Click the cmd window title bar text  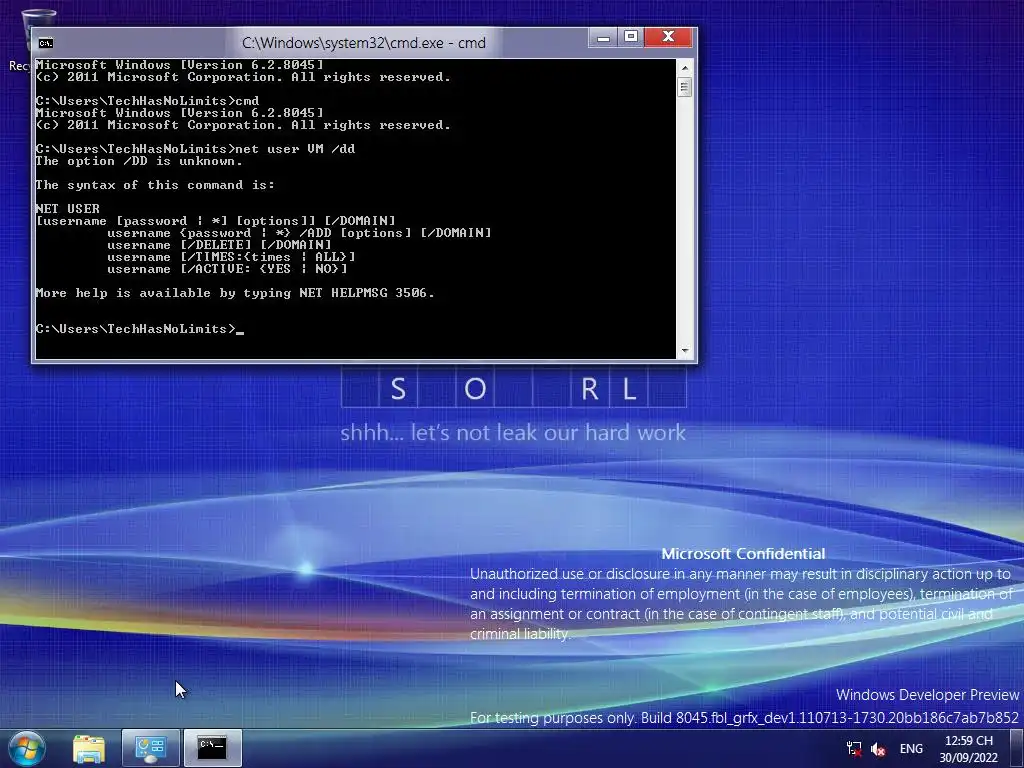pos(364,43)
